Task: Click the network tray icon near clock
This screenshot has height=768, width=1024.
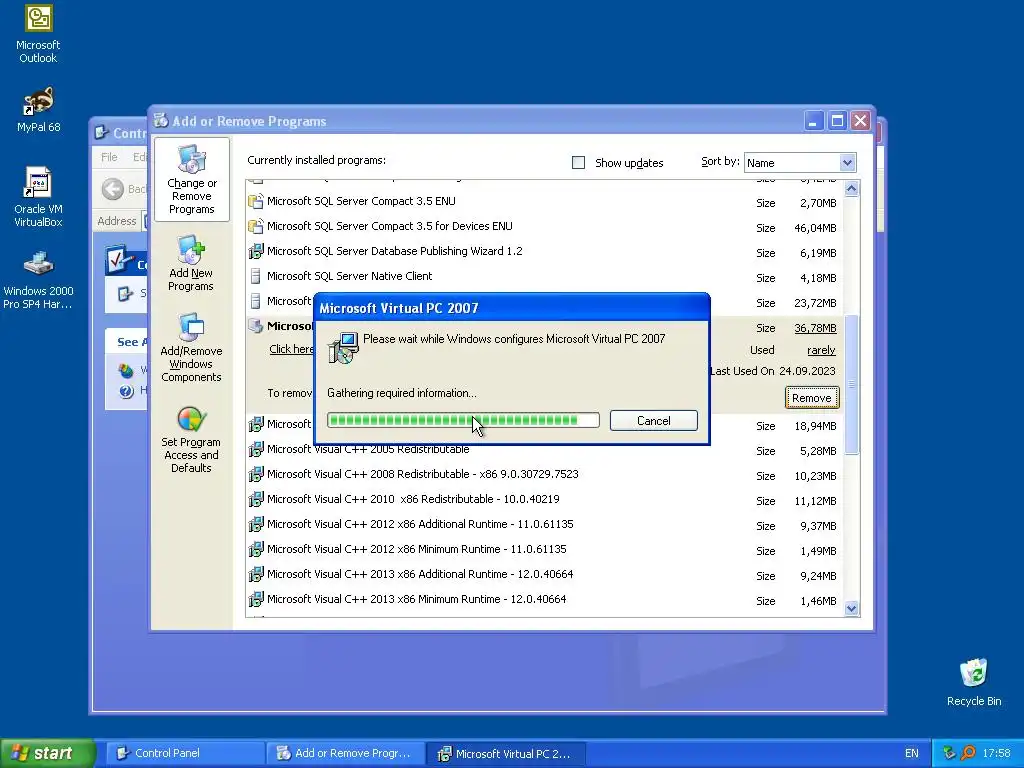Action: coord(949,753)
